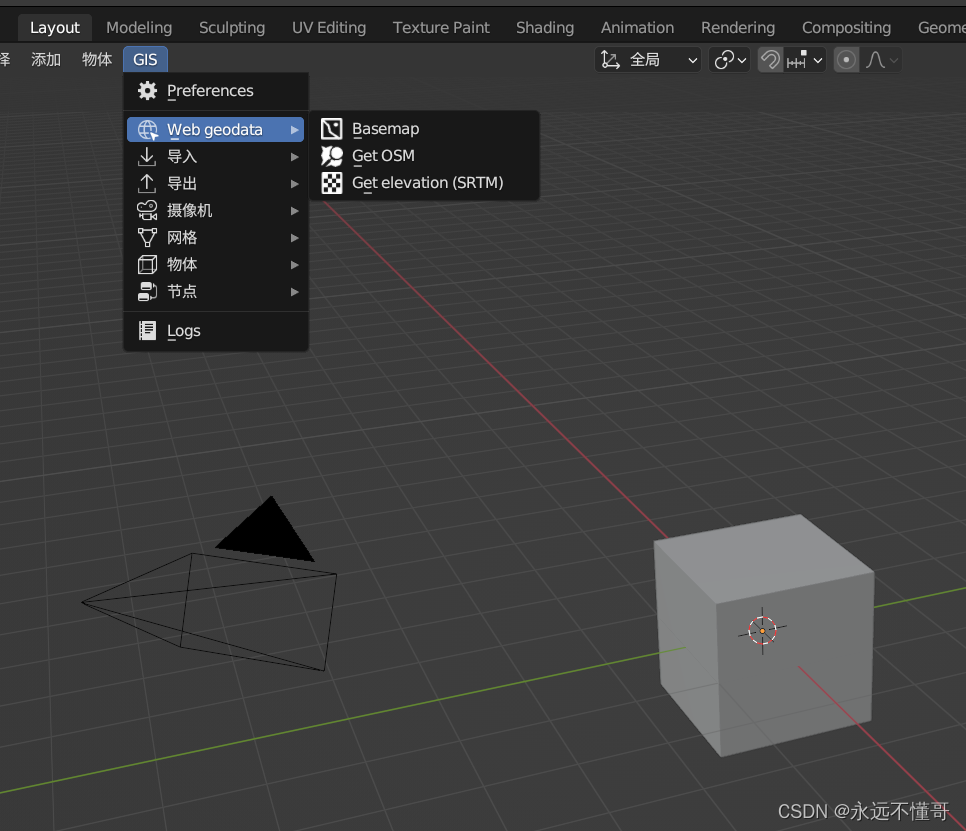Click the export upload-arrow icon
The image size is (966, 831).
tap(147, 184)
